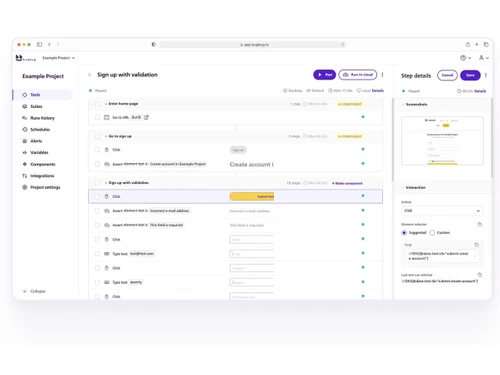The height and width of the screenshot is (375, 500).
Task: Tick the Enter home page group checkbox
Action: (x=97, y=104)
